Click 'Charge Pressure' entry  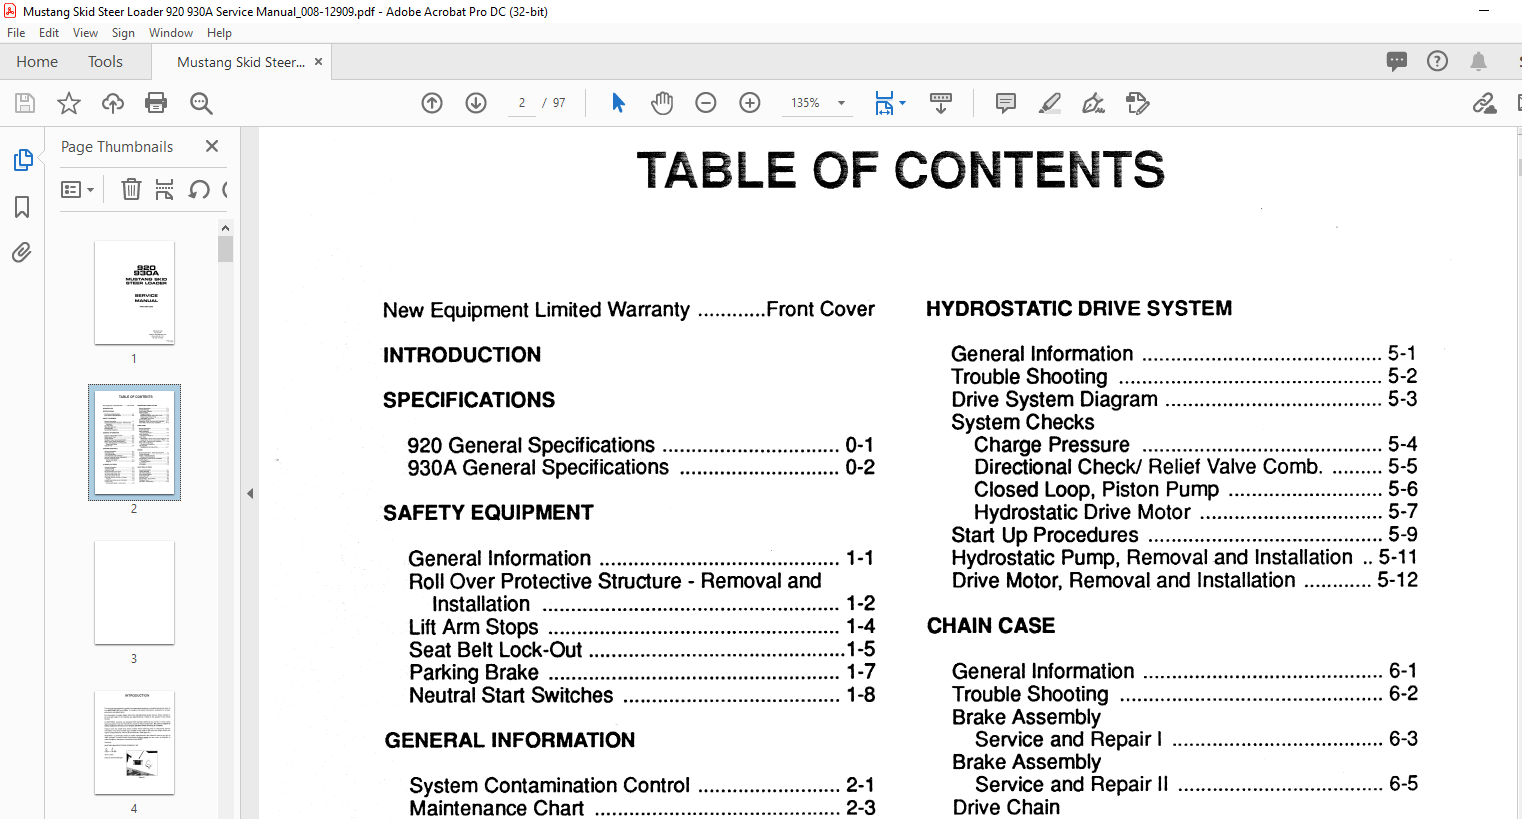coord(1196,444)
